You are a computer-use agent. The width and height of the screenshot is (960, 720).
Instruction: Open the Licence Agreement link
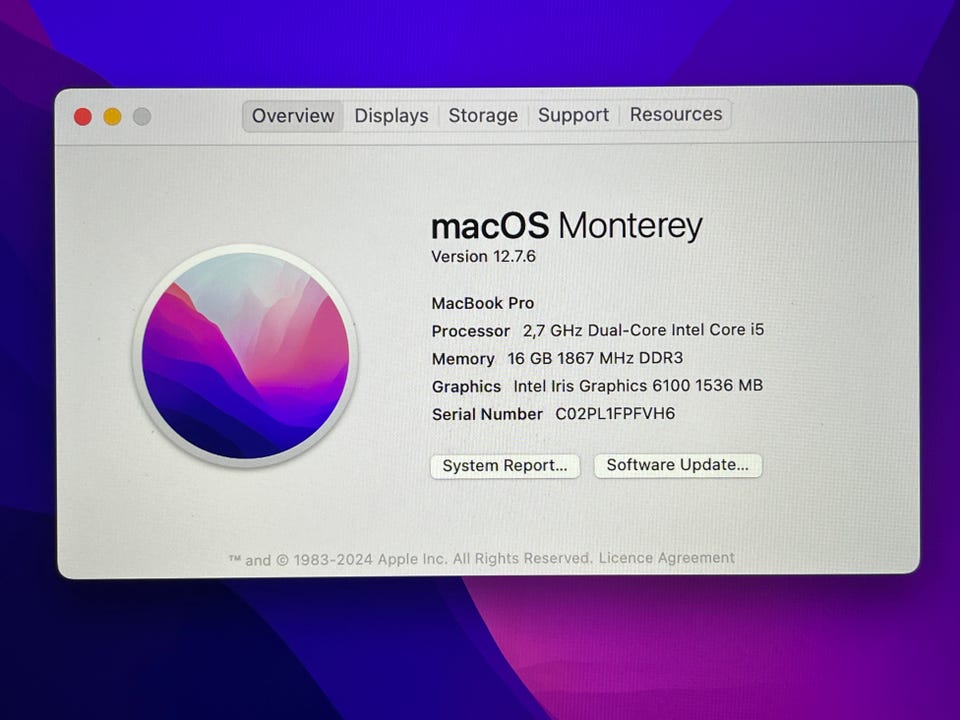coord(666,558)
